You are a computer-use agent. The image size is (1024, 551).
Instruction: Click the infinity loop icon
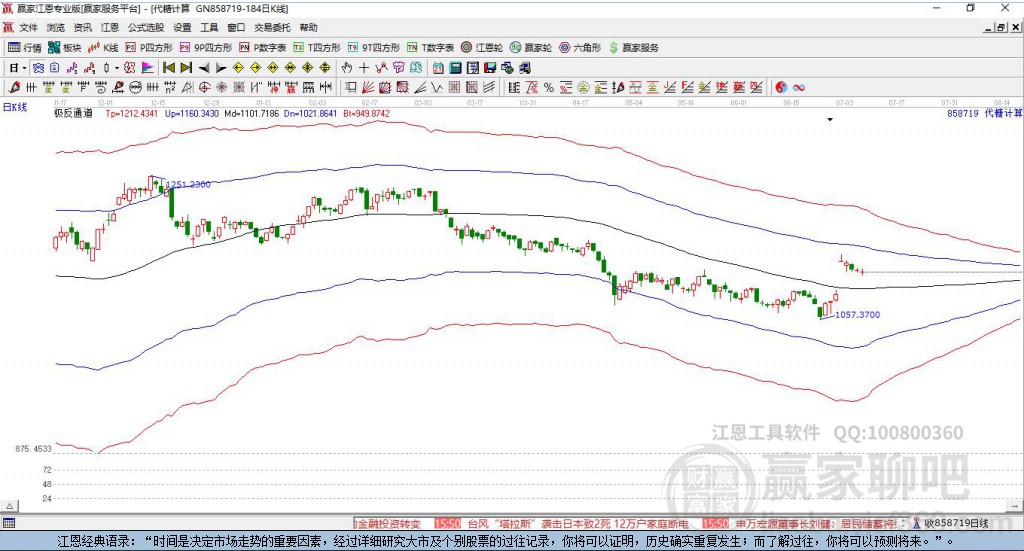798,87
